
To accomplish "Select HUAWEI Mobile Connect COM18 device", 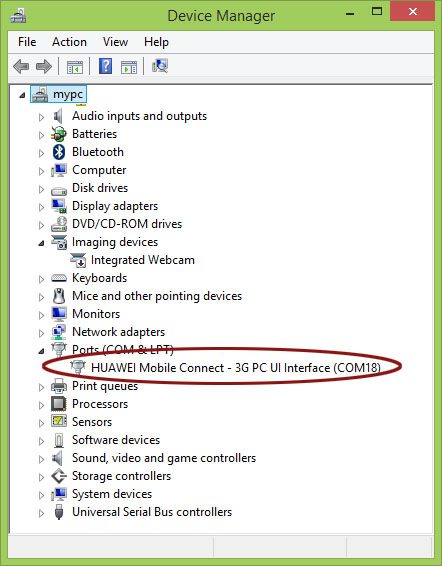I will pyautogui.click(x=236, y=368).
